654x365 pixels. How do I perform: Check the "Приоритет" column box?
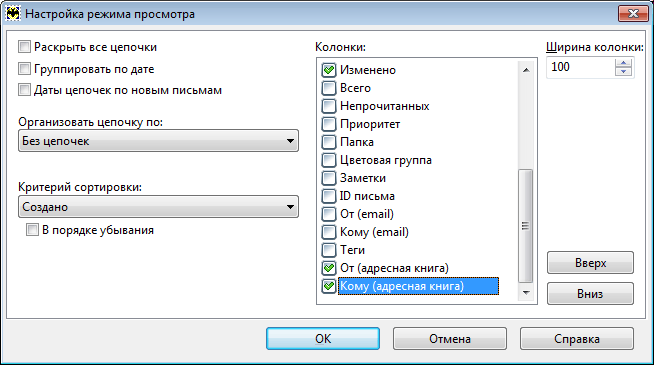tap(329, 124)
